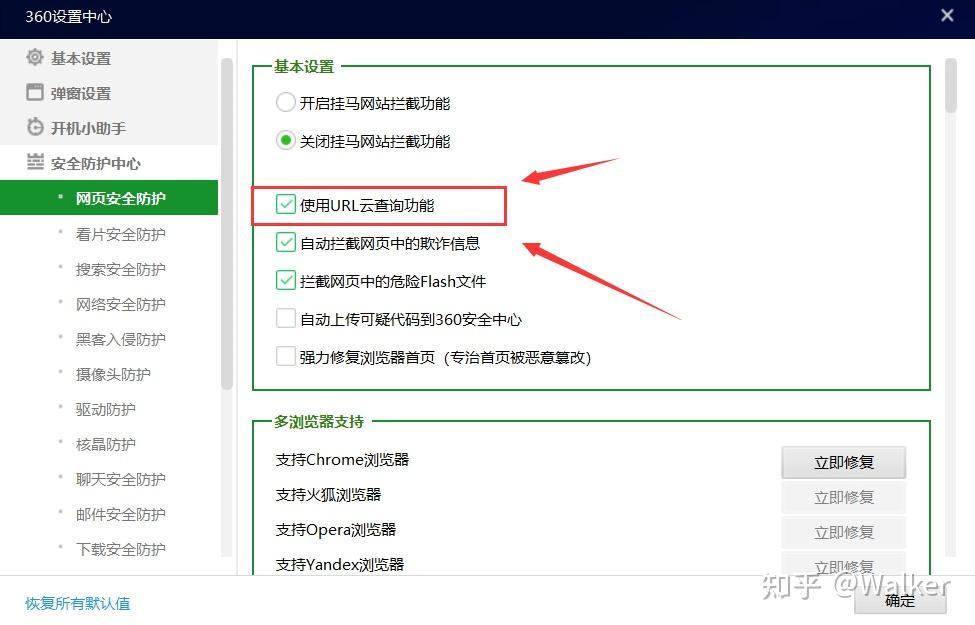The height and width of the screenshot is (625, 975).
Task: Click the 支持Opera浏览器 label
Action: pyautogui.click(x=336, y=529)
